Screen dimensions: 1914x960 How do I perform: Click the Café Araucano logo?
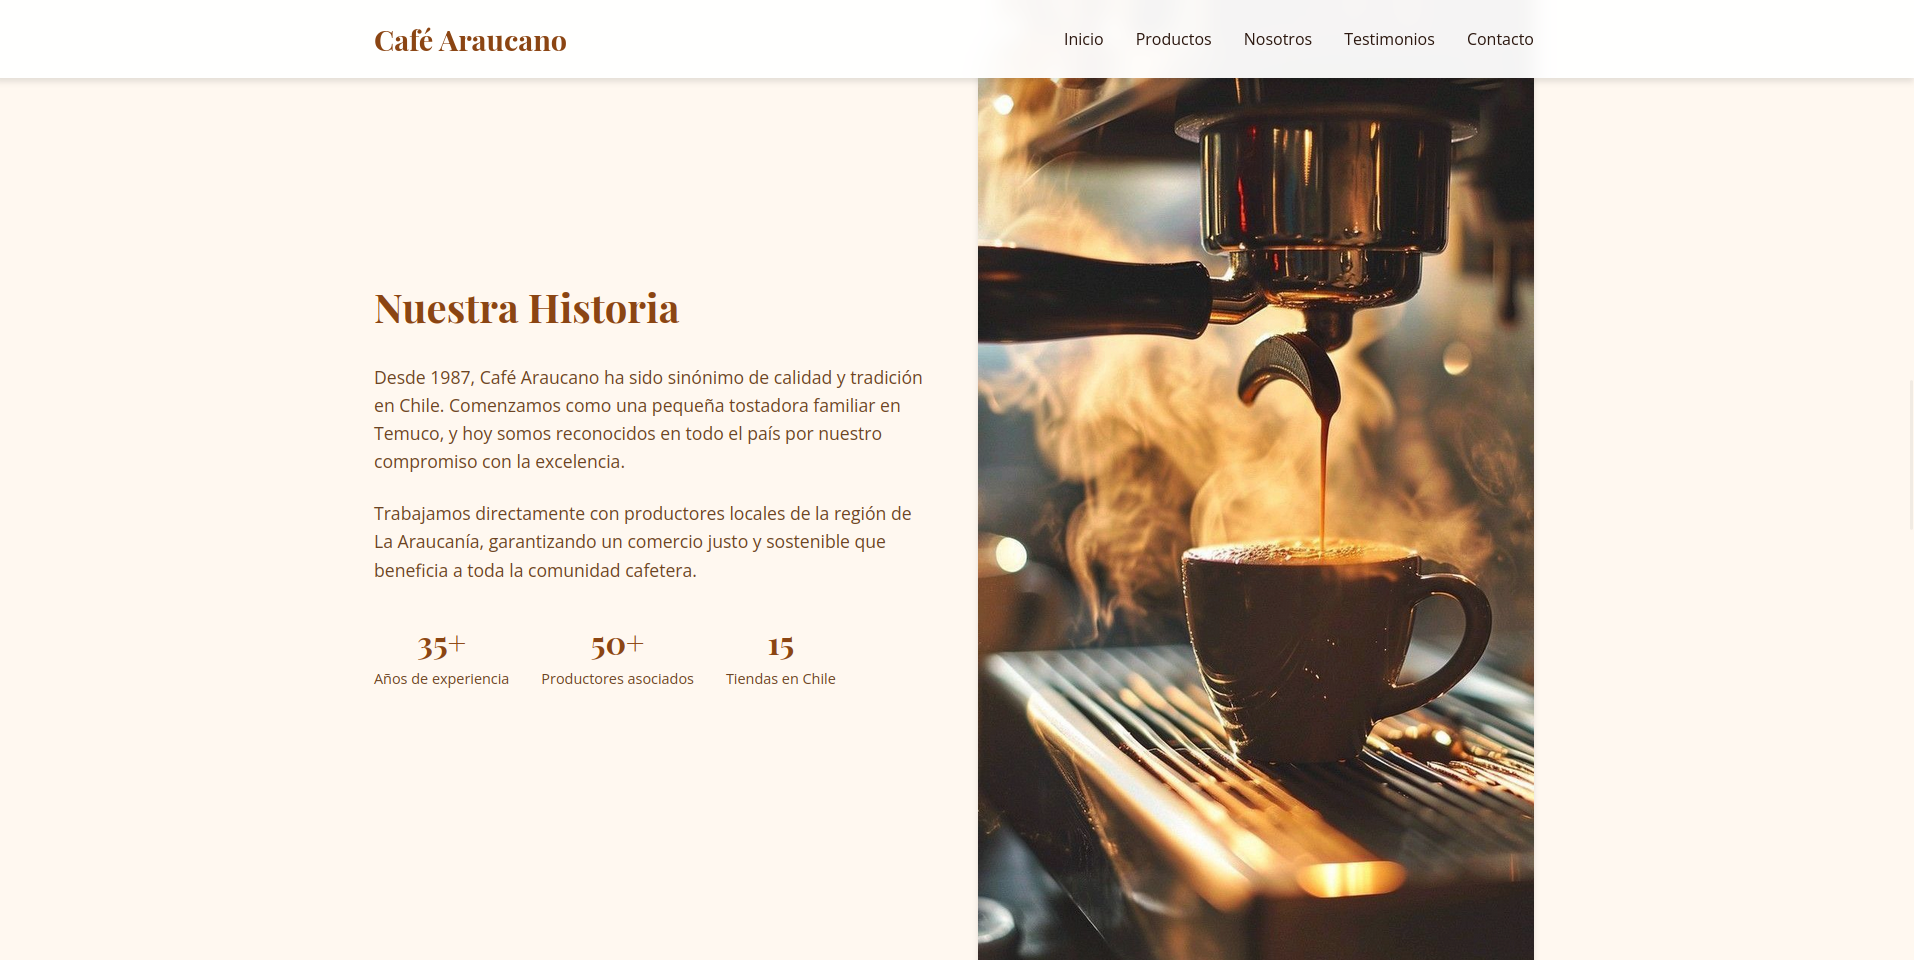pyautogui.click(x=470, y=40)
